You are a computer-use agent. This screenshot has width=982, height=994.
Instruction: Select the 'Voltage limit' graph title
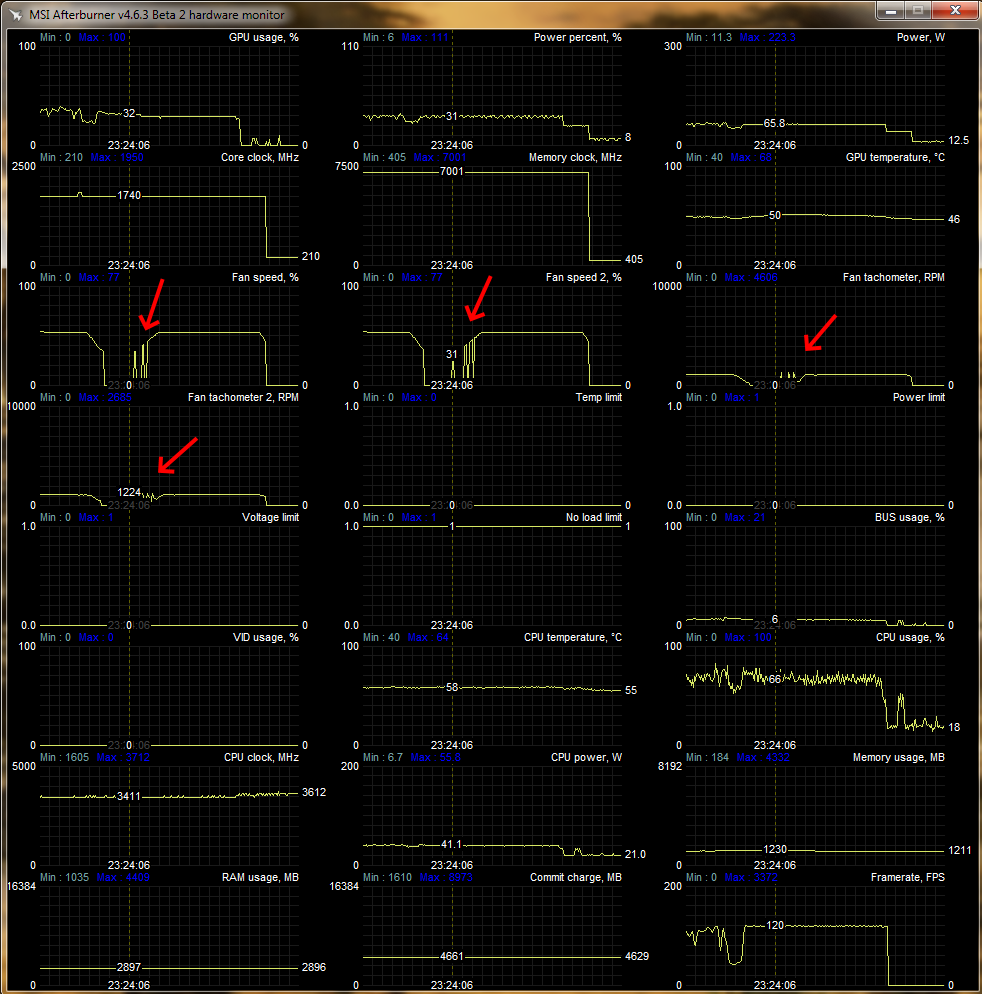(x=271, y=517)
